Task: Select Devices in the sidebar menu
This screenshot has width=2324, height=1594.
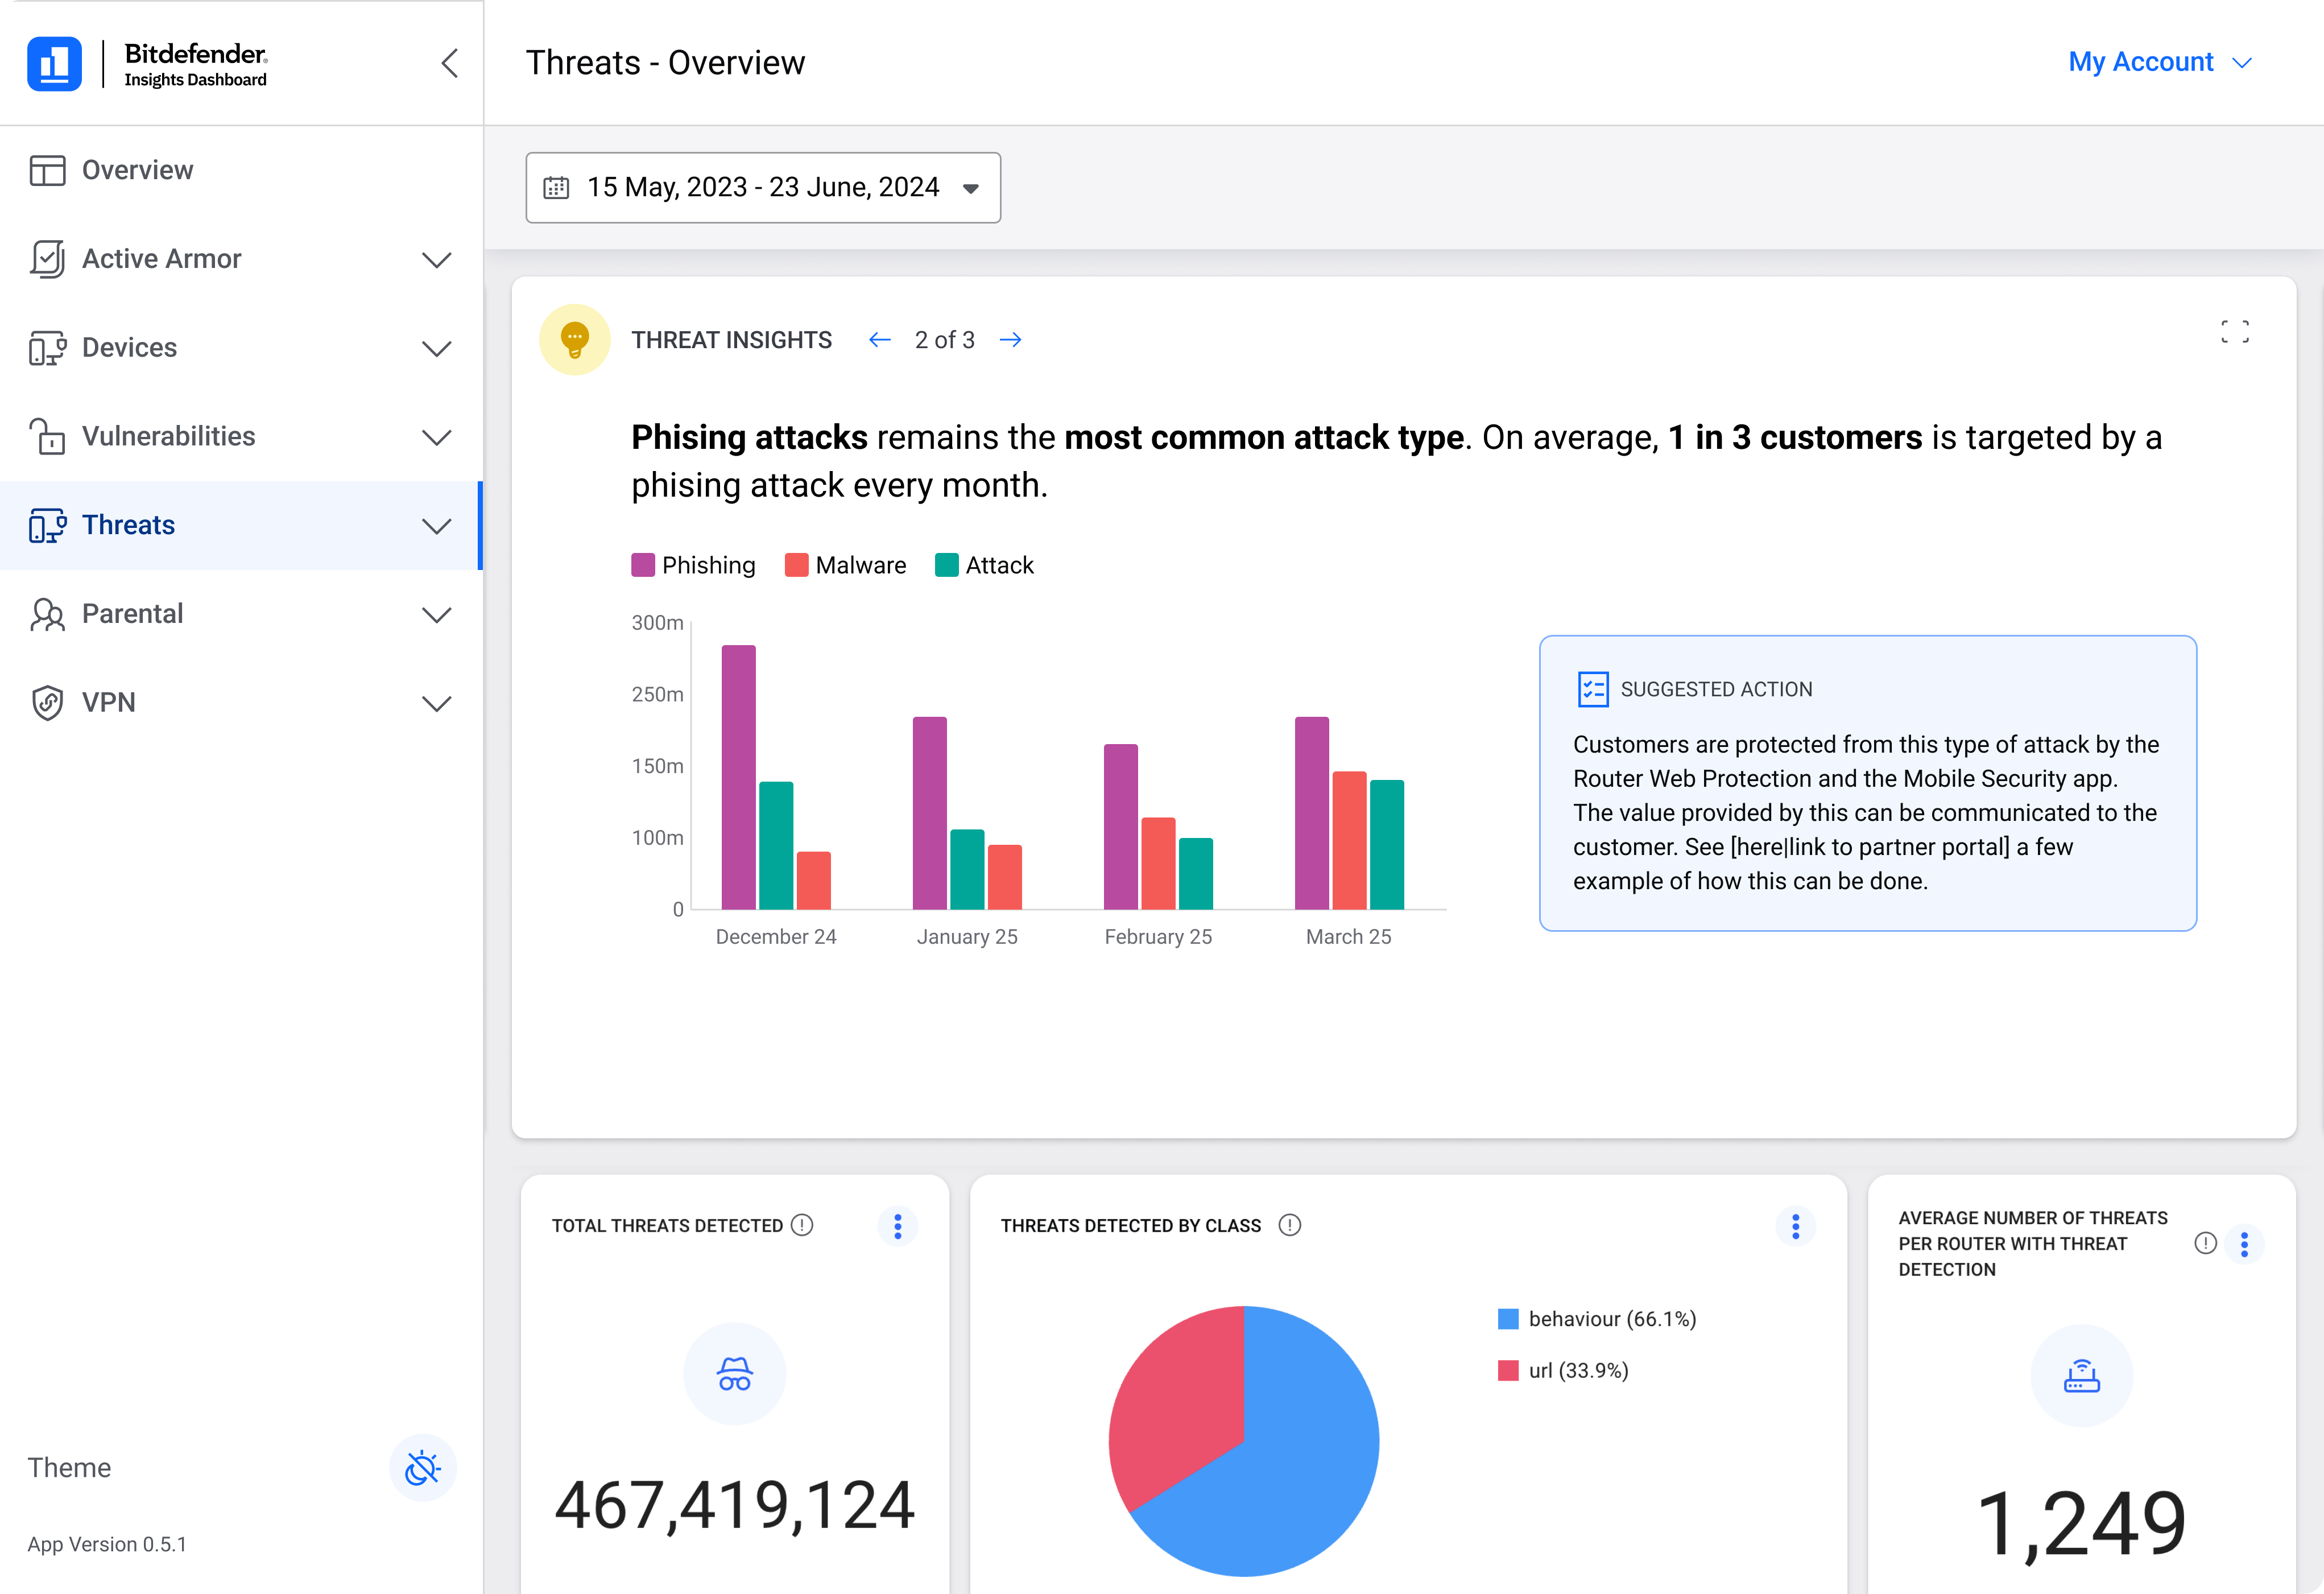Action: 241,348
